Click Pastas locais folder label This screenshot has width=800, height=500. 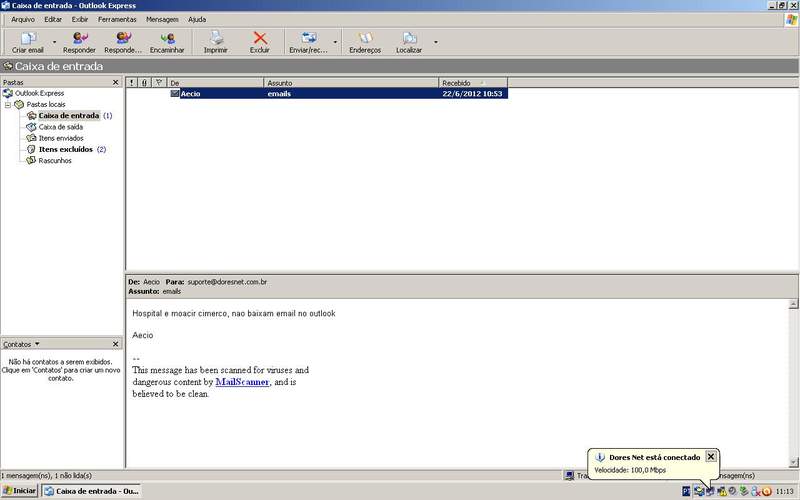[x=46, y=104]
